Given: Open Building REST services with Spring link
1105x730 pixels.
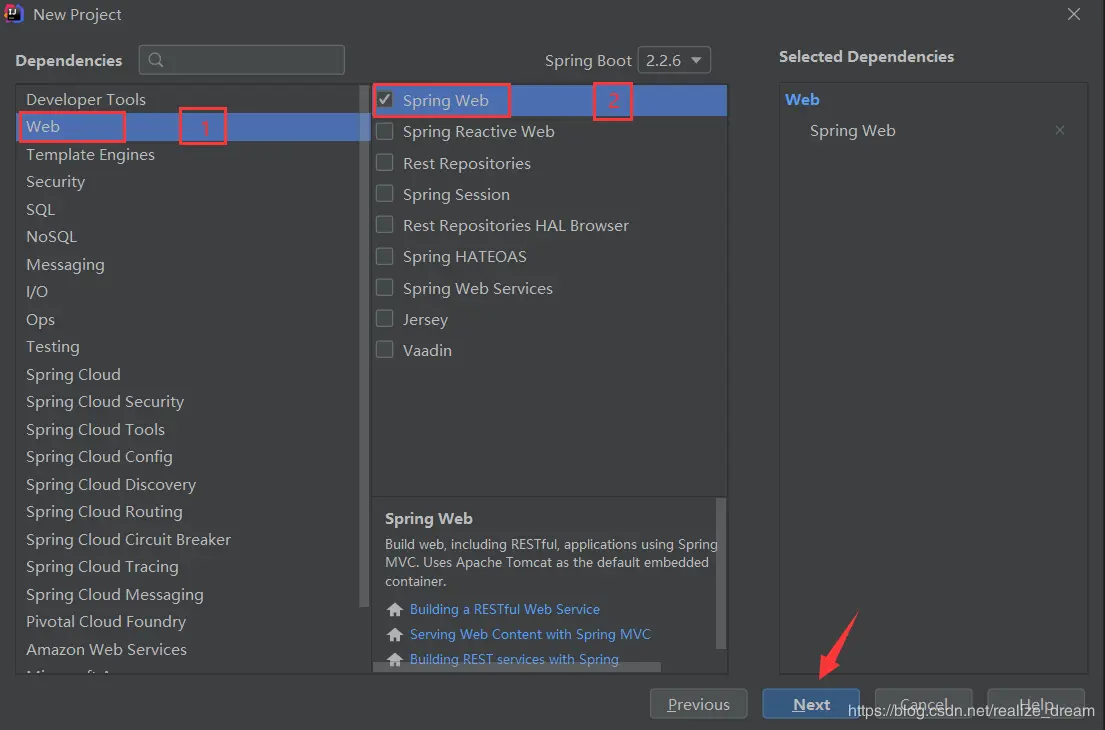Looking at the screenshot, I should (x=514, y=659).
